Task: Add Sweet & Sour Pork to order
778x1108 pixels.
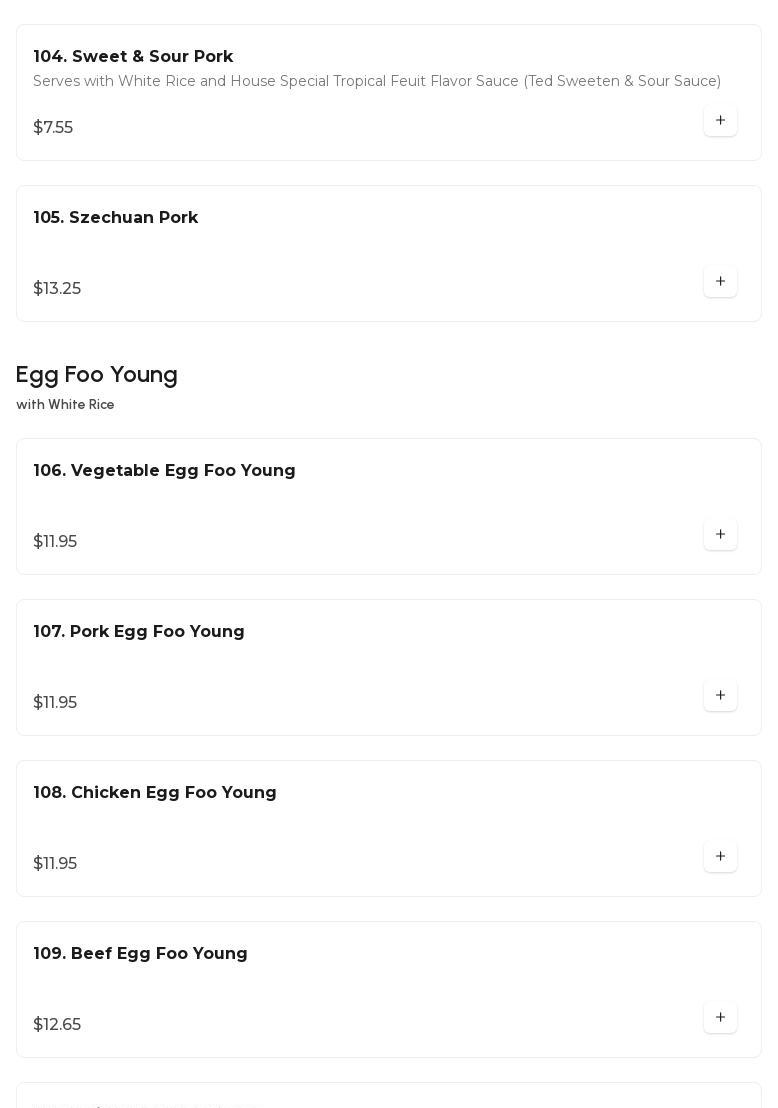Action: coord(720,121)
